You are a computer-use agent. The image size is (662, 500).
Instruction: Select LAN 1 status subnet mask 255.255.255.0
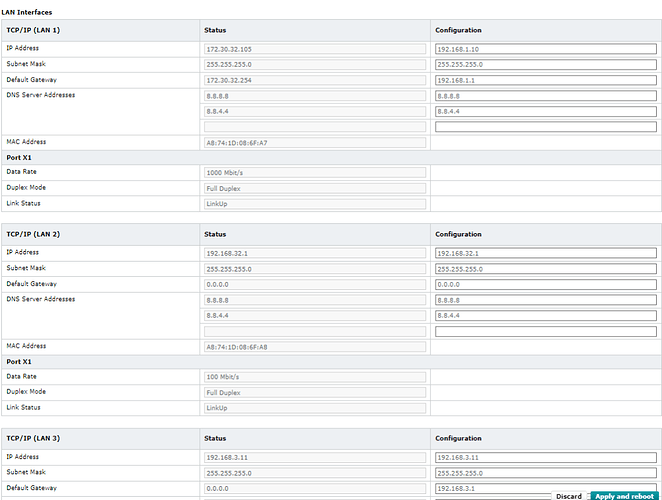pyautogui.click(x=315, y=65)
